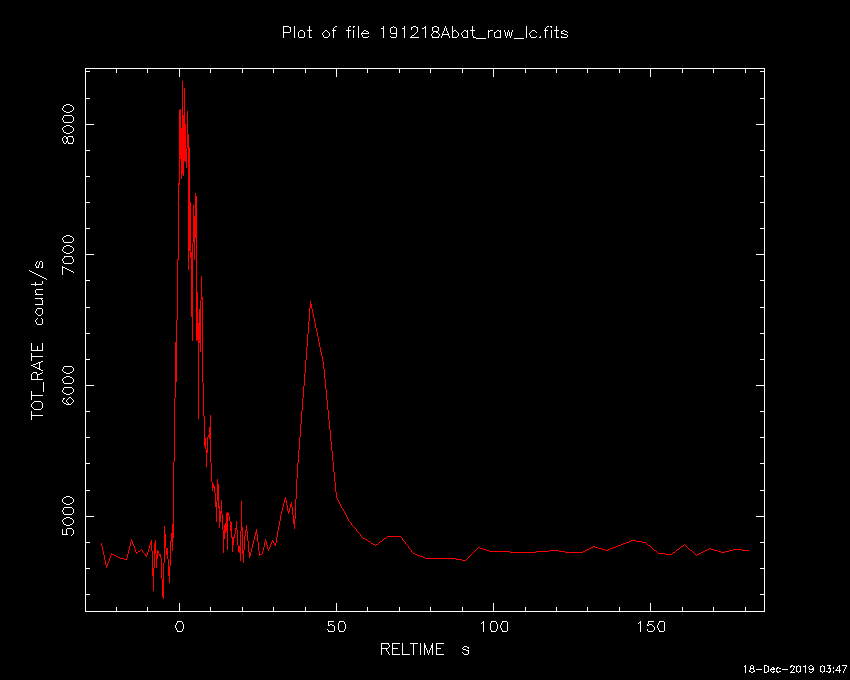Click the second red peak near 6600 counts
Image resolution: width=850 pixels, height=680 pixels.
310,302
